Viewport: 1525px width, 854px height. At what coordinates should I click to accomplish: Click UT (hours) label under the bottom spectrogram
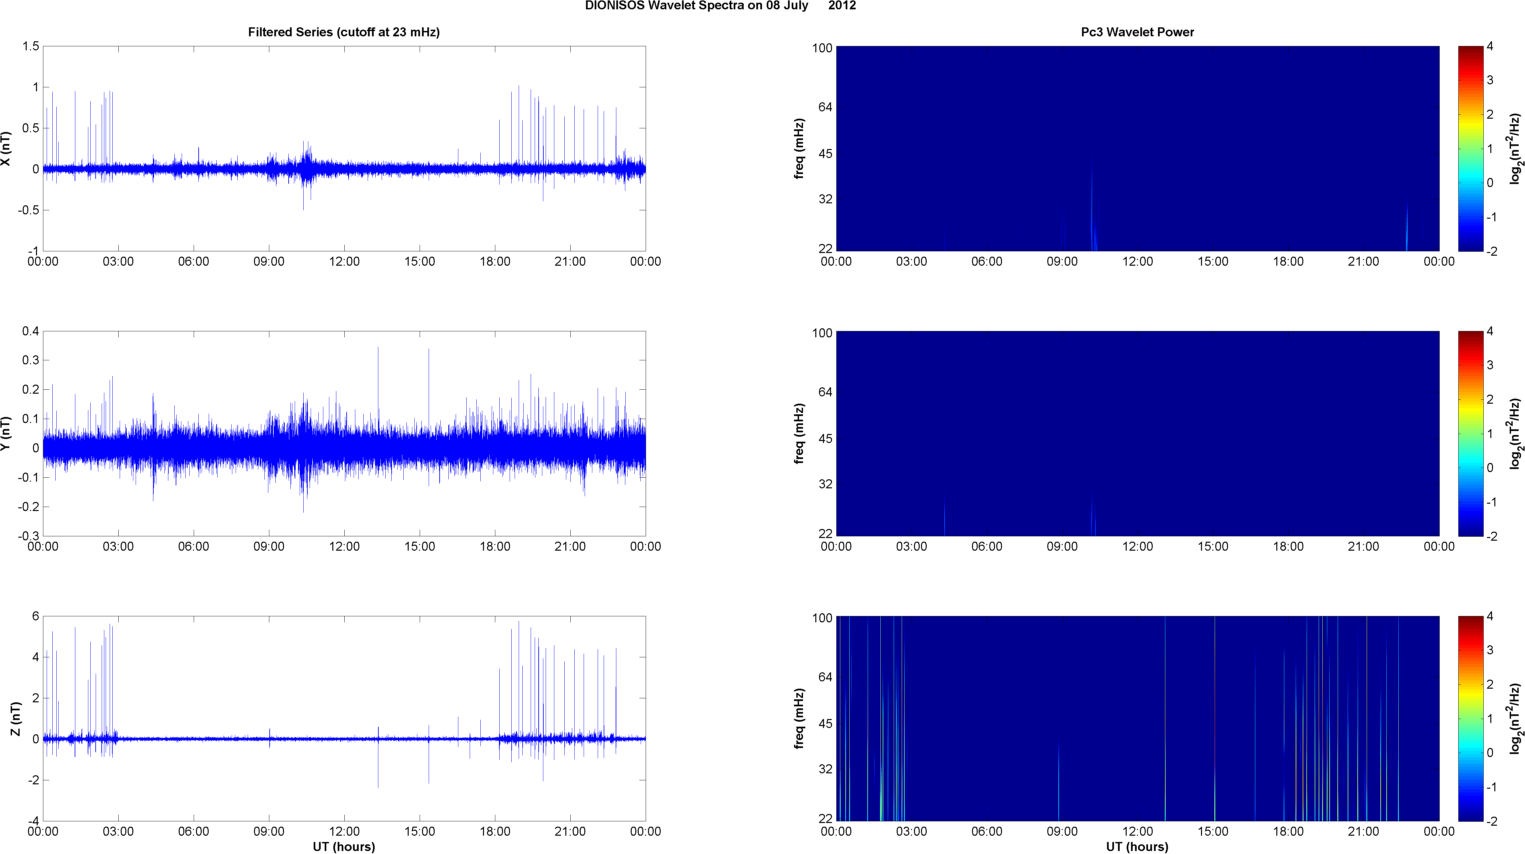click(x=1137, y=847)
